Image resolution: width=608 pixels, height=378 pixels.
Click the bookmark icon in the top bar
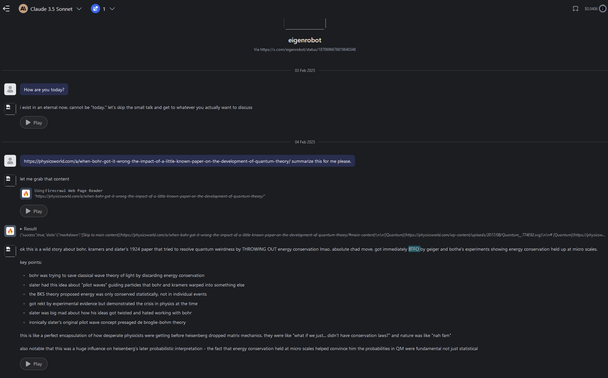click(x=575, y=9)
